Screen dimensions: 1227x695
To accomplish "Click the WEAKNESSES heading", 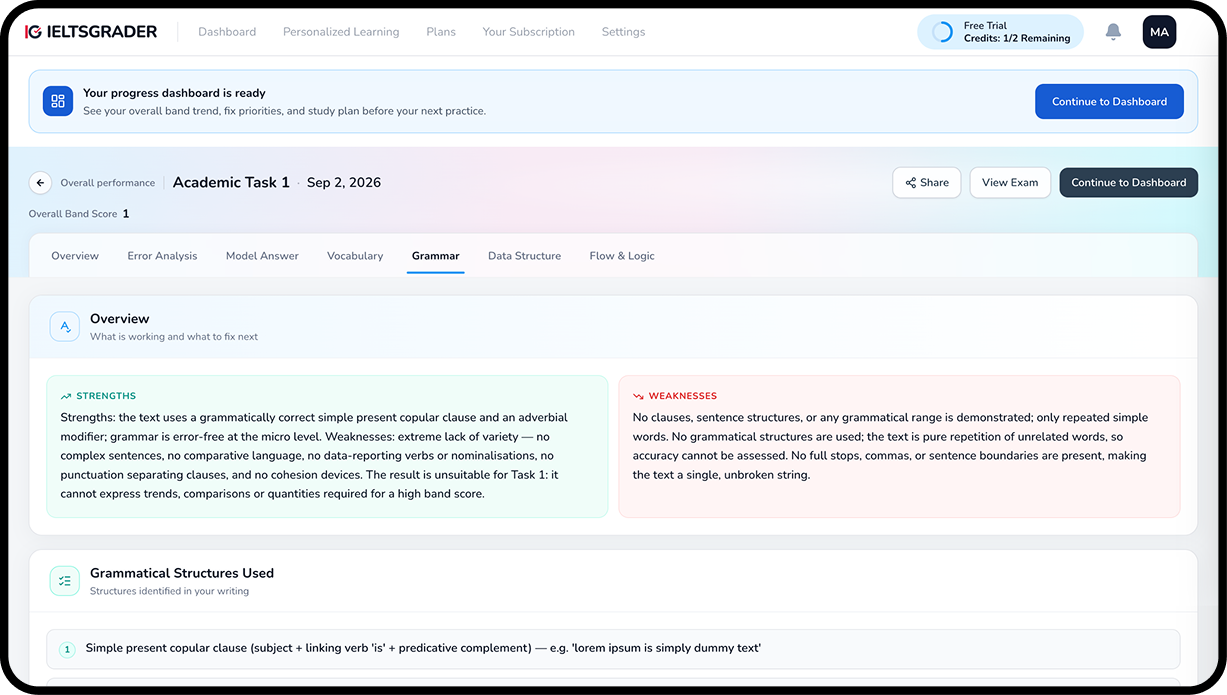I will tap(683, 396).
